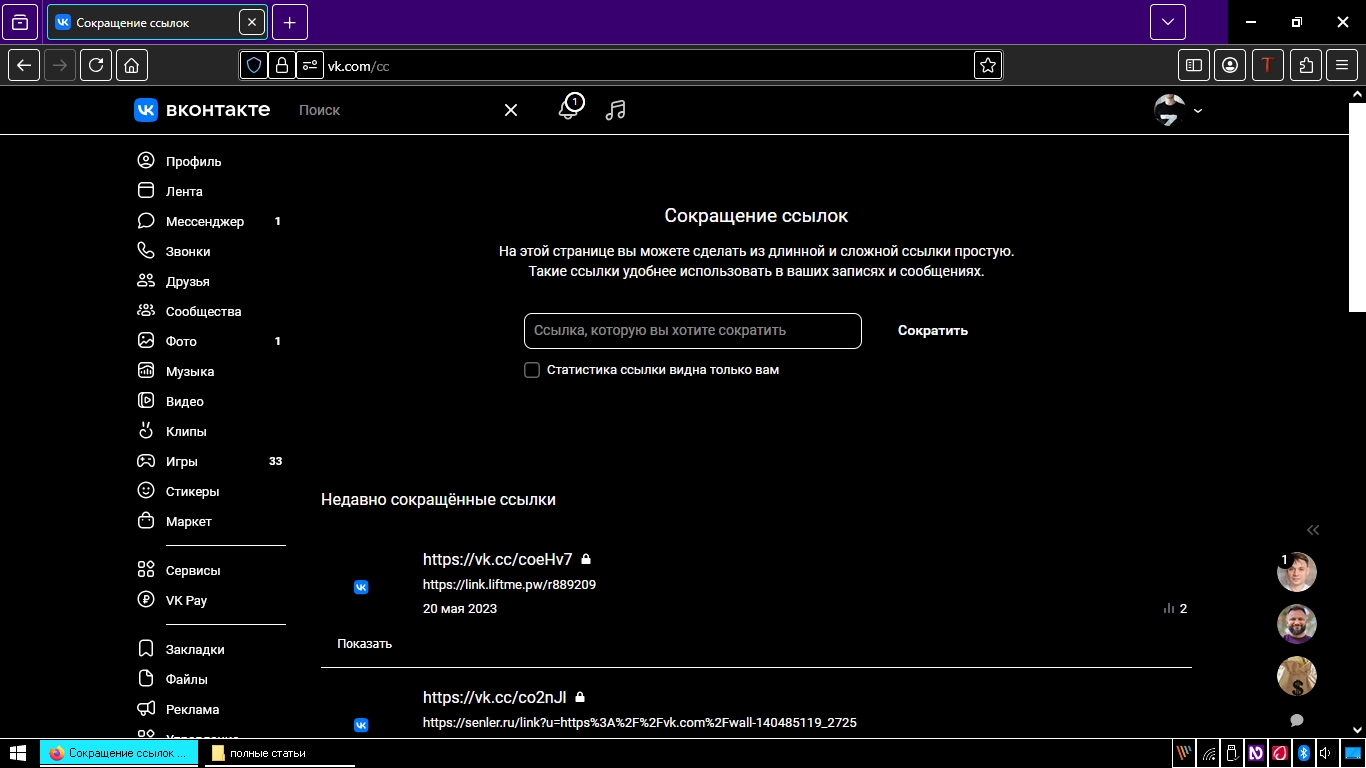Open Друзья friends list
This screenshot has height=768, width=1366.
(x=187, y=281)
